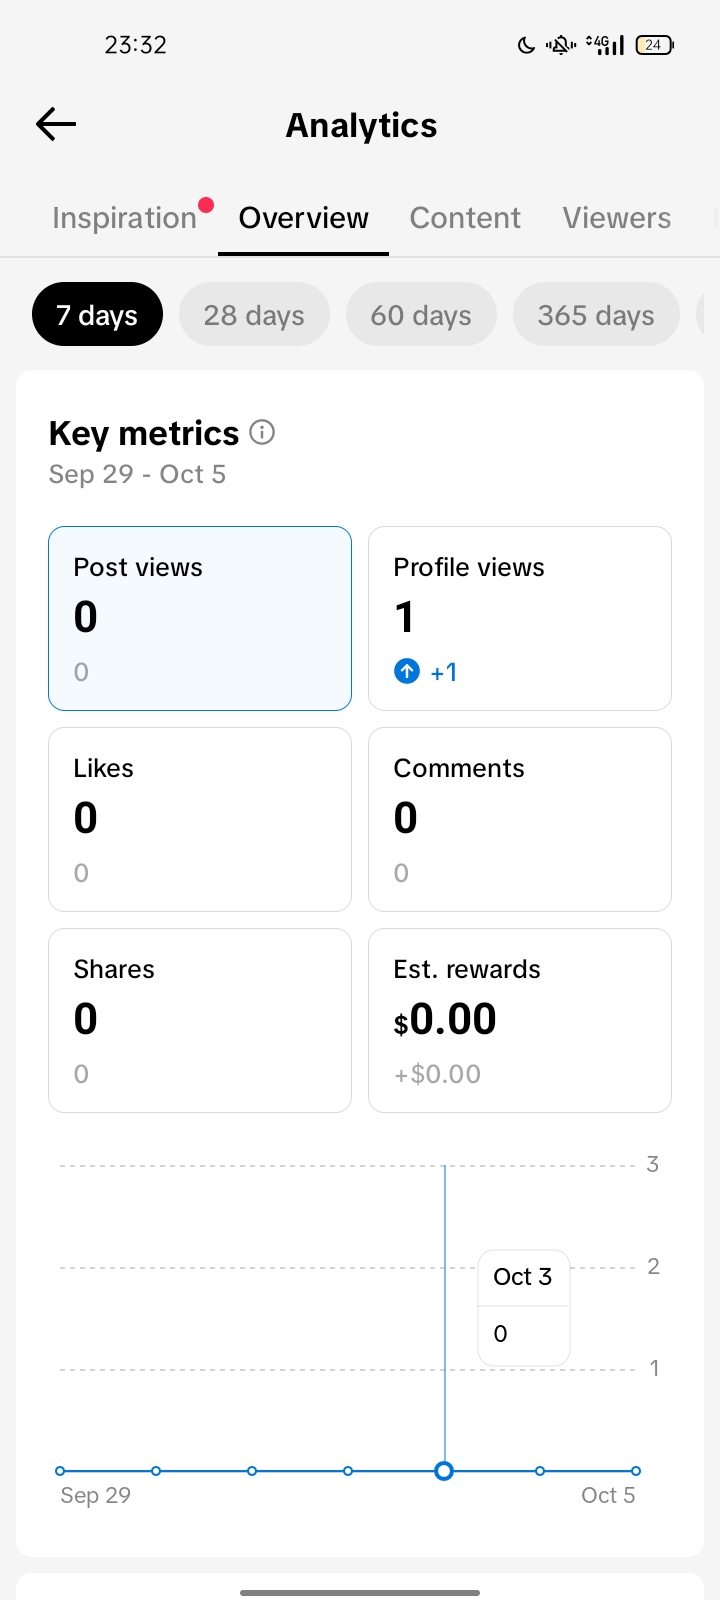Select the Profile views metric card
Screen dimensions: 720x1600
[520, 618]
